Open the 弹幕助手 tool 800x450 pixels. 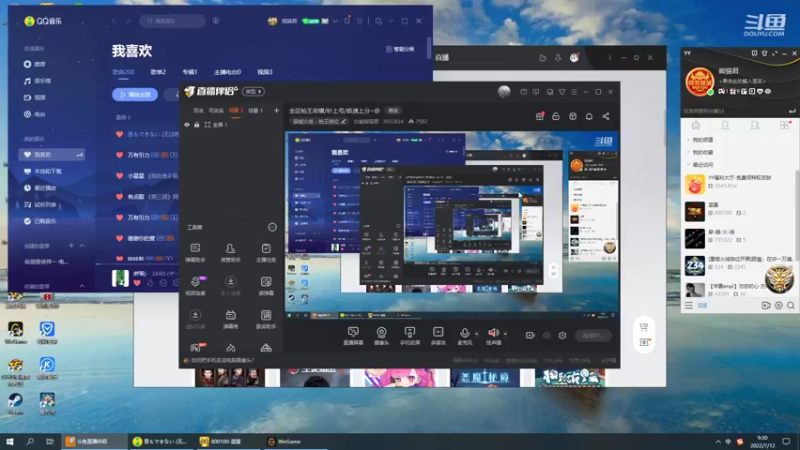click(195, 253)
